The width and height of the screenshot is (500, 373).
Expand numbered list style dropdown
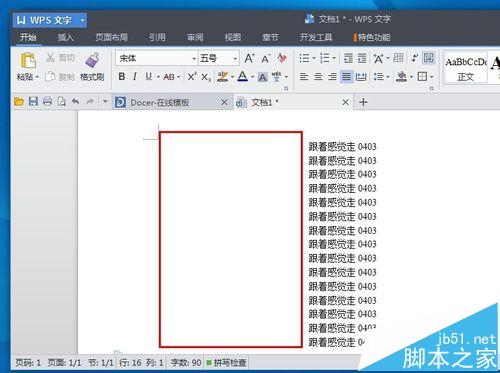click(334, 59)
